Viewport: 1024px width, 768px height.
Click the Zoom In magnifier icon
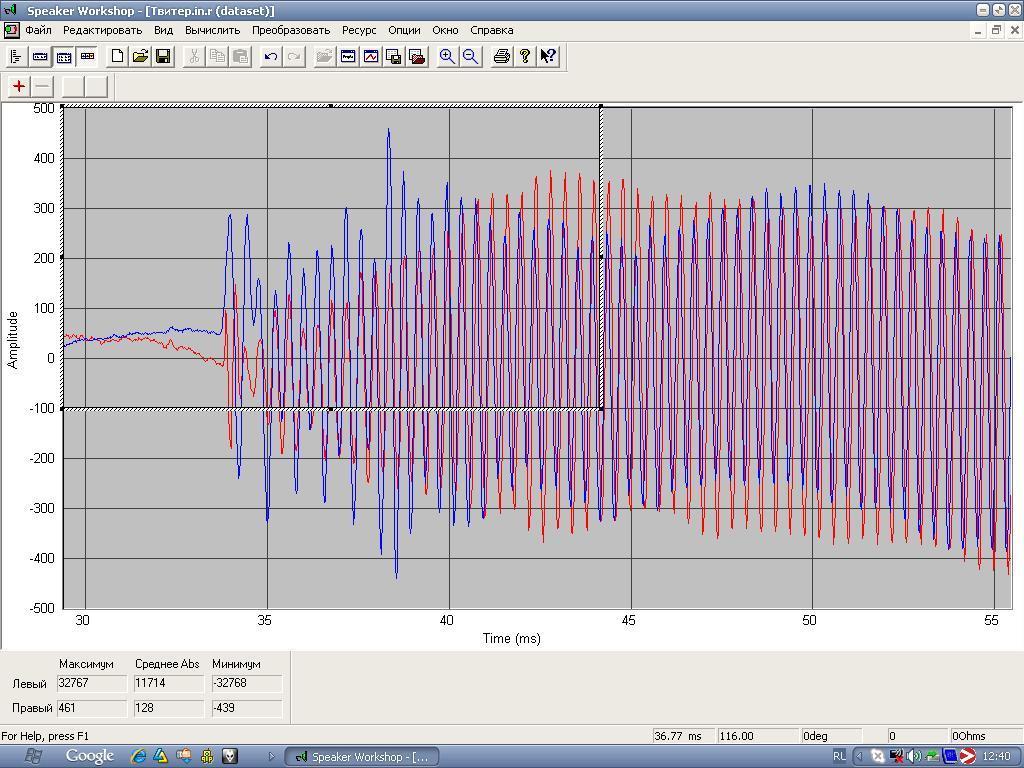tap(447, 57)
